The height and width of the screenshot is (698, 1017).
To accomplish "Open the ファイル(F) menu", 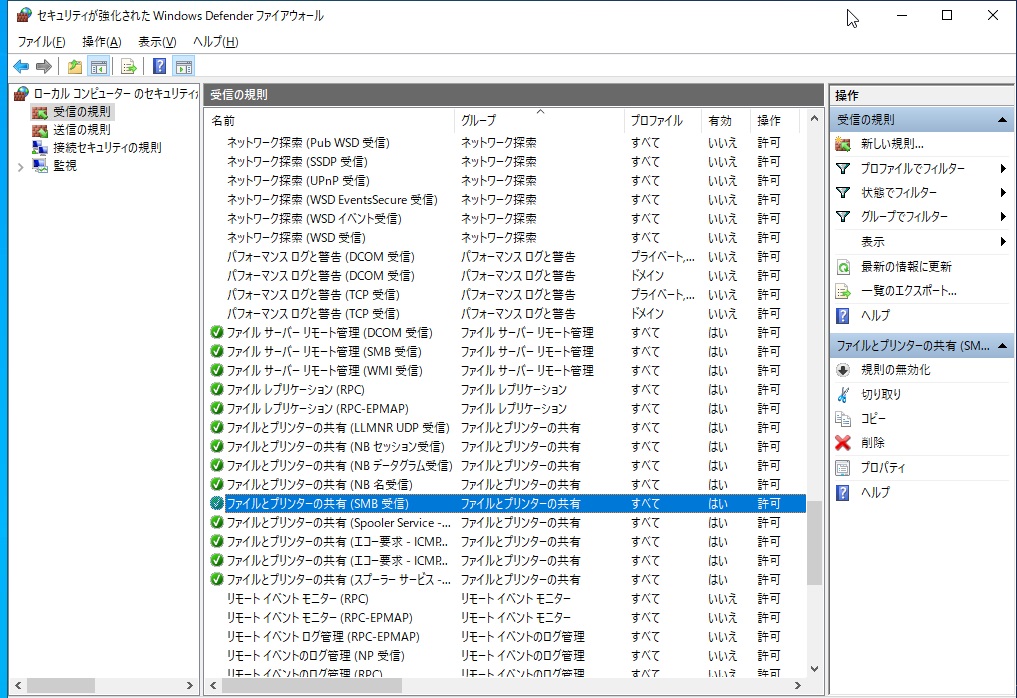I will (42, 42).
